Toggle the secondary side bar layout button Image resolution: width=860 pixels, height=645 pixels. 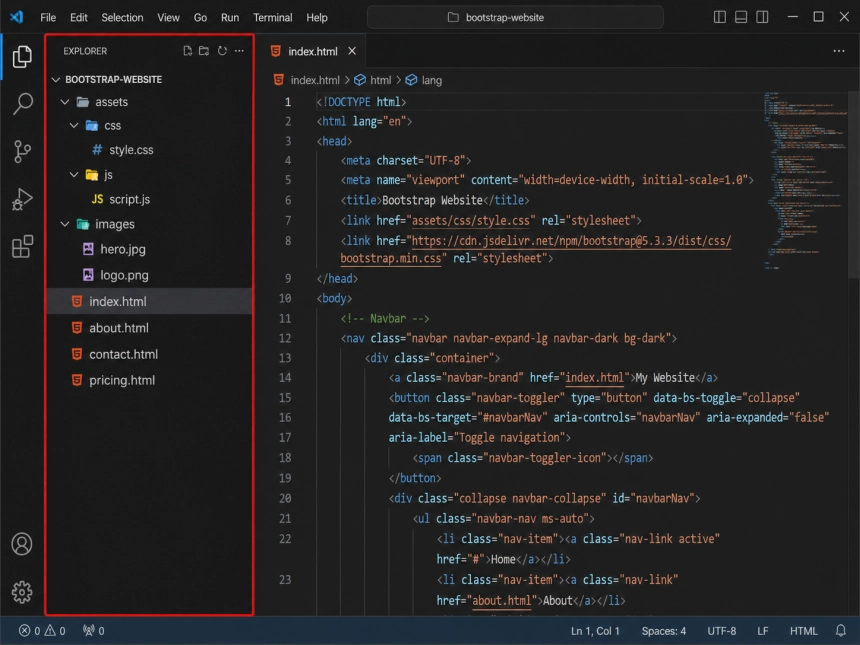(x=762, y=17)
